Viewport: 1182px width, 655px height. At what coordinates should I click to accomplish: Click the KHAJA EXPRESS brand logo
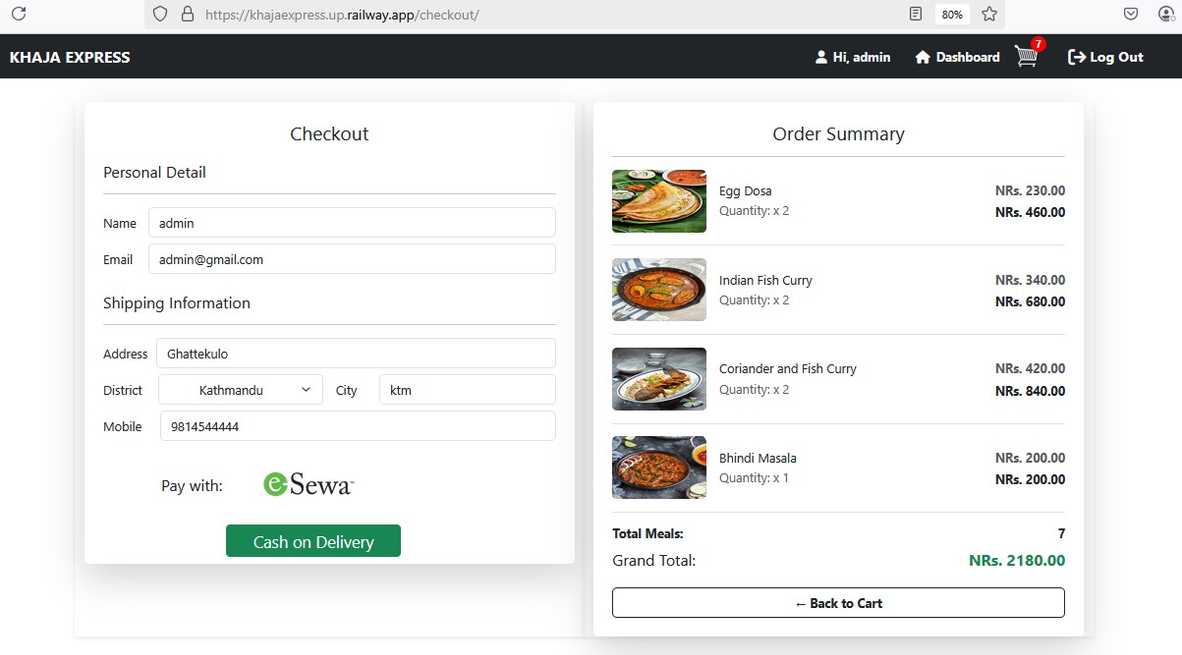coord(70,57)
